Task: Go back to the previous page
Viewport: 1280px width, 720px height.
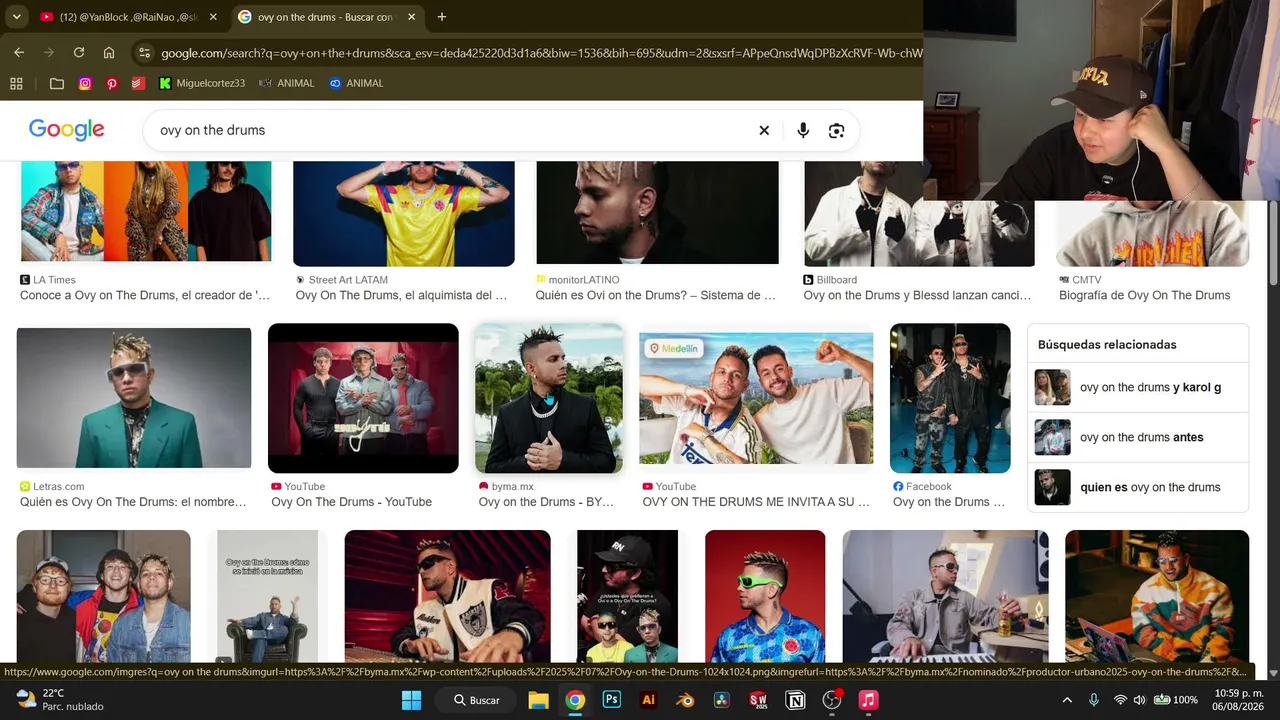Action: [x=19, y=53]
